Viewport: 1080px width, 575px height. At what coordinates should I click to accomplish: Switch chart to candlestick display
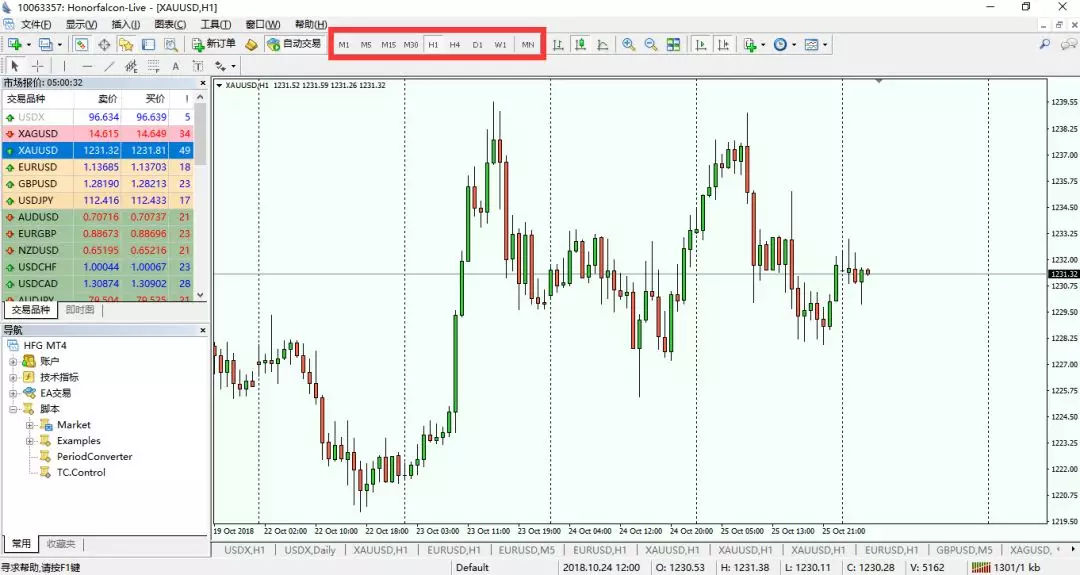click(x=580, y=44)
